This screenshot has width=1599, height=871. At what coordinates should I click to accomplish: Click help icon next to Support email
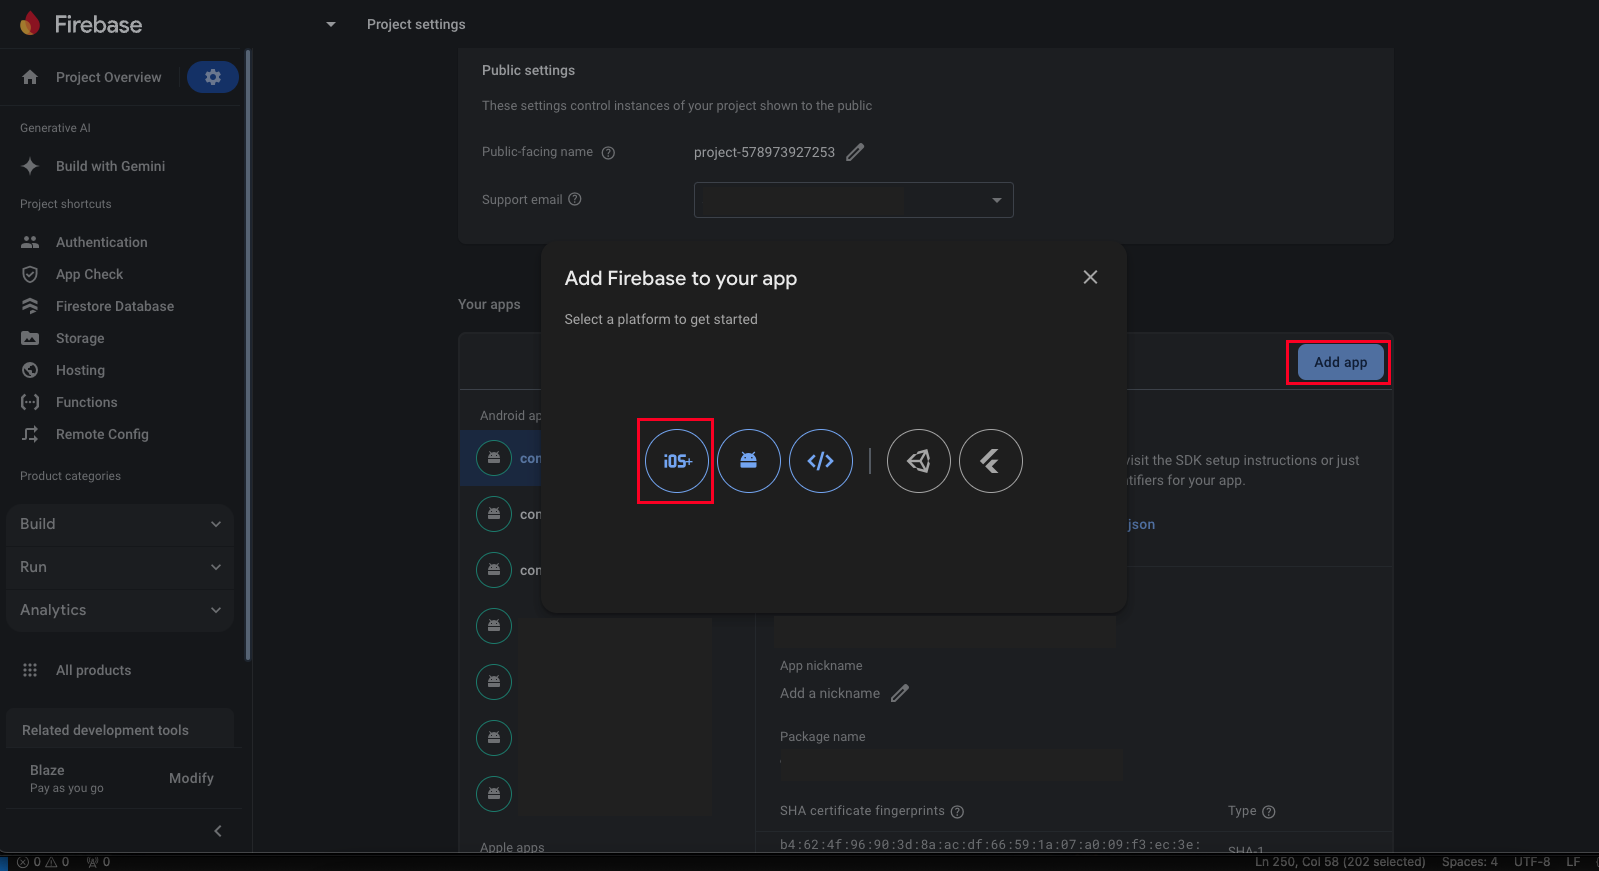(575, 199)
